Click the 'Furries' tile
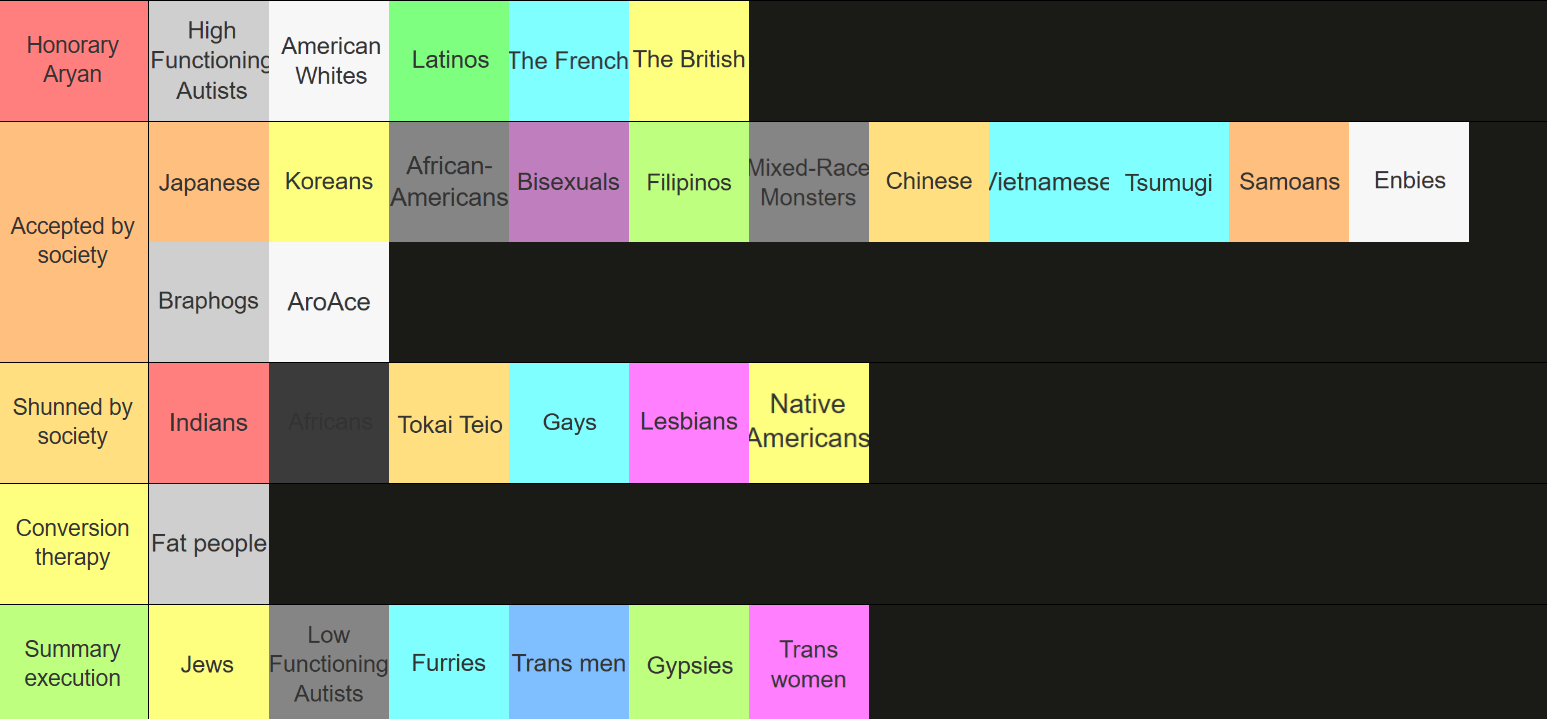The width and height of the screenshot is (1547, 719). coord(449,663)
